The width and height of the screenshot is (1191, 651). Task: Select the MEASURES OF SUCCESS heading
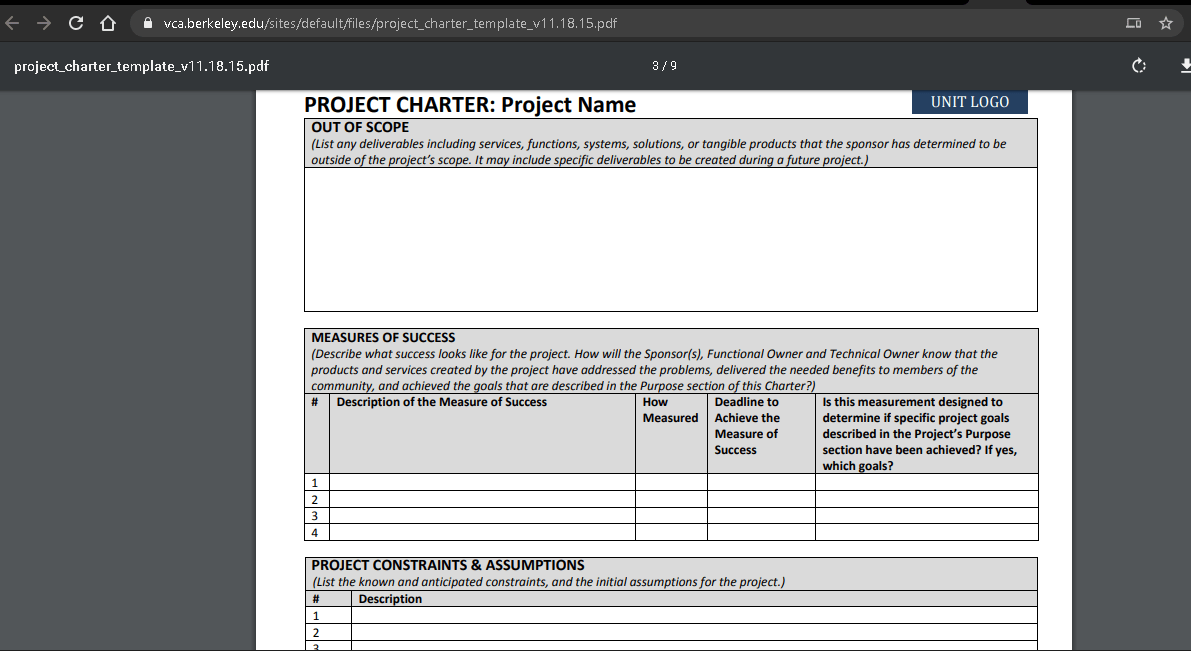click(383, 337)
